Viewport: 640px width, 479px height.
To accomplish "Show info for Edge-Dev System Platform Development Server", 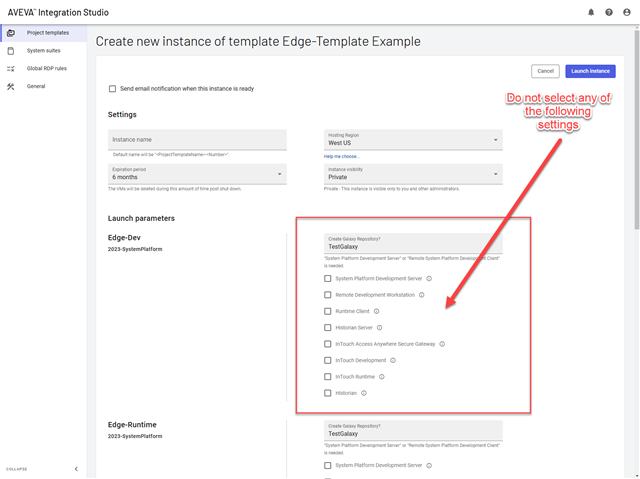I will (429, 279).
